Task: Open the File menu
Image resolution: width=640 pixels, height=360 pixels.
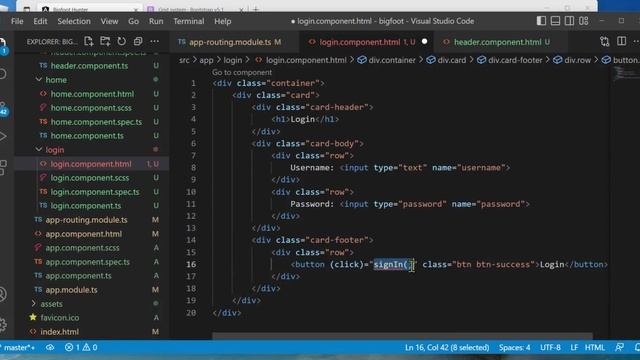Action: [17, 21]
